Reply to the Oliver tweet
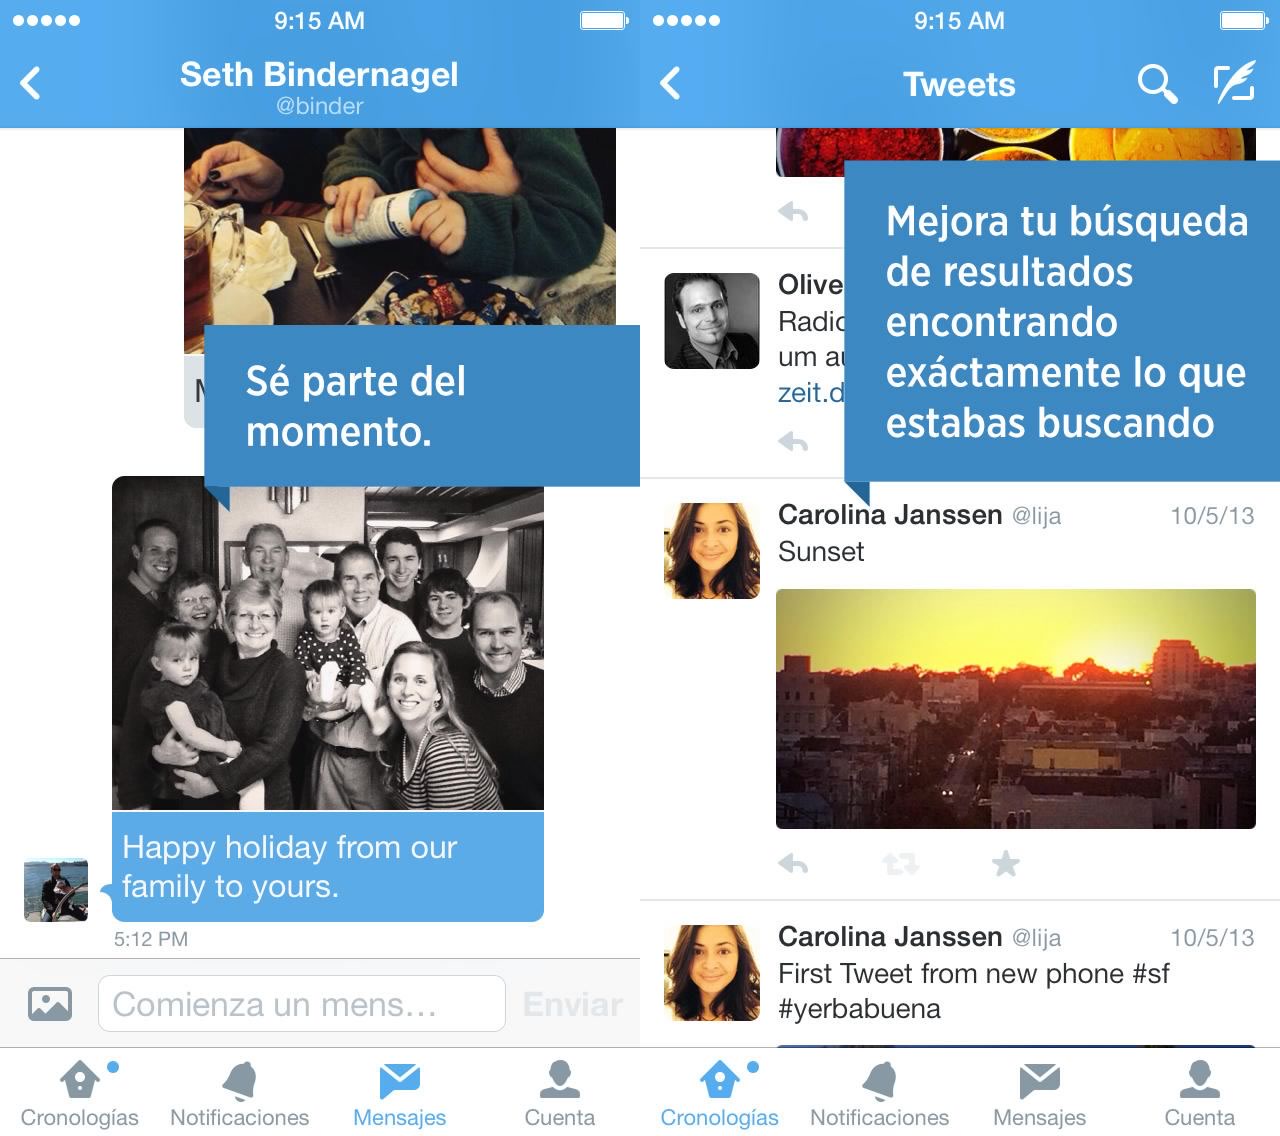This screenshot has height=1136, width=1280. click(793, 441)
